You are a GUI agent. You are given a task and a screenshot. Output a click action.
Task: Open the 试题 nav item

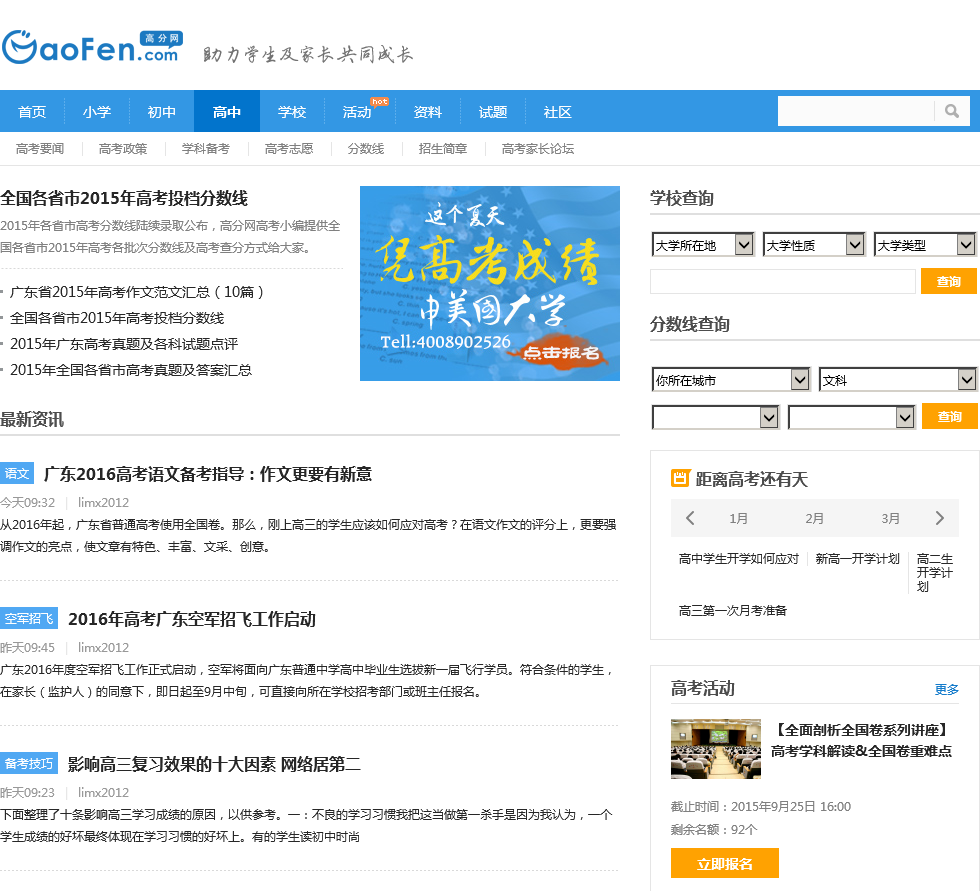492,112
